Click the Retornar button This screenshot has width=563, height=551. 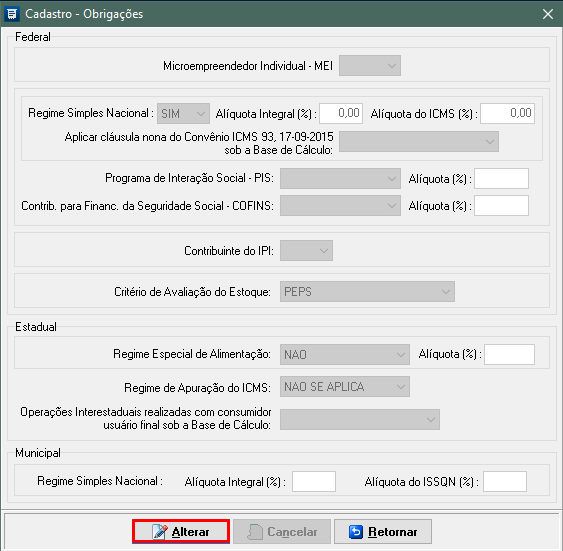pyautogui.click(x=383, y=532)
